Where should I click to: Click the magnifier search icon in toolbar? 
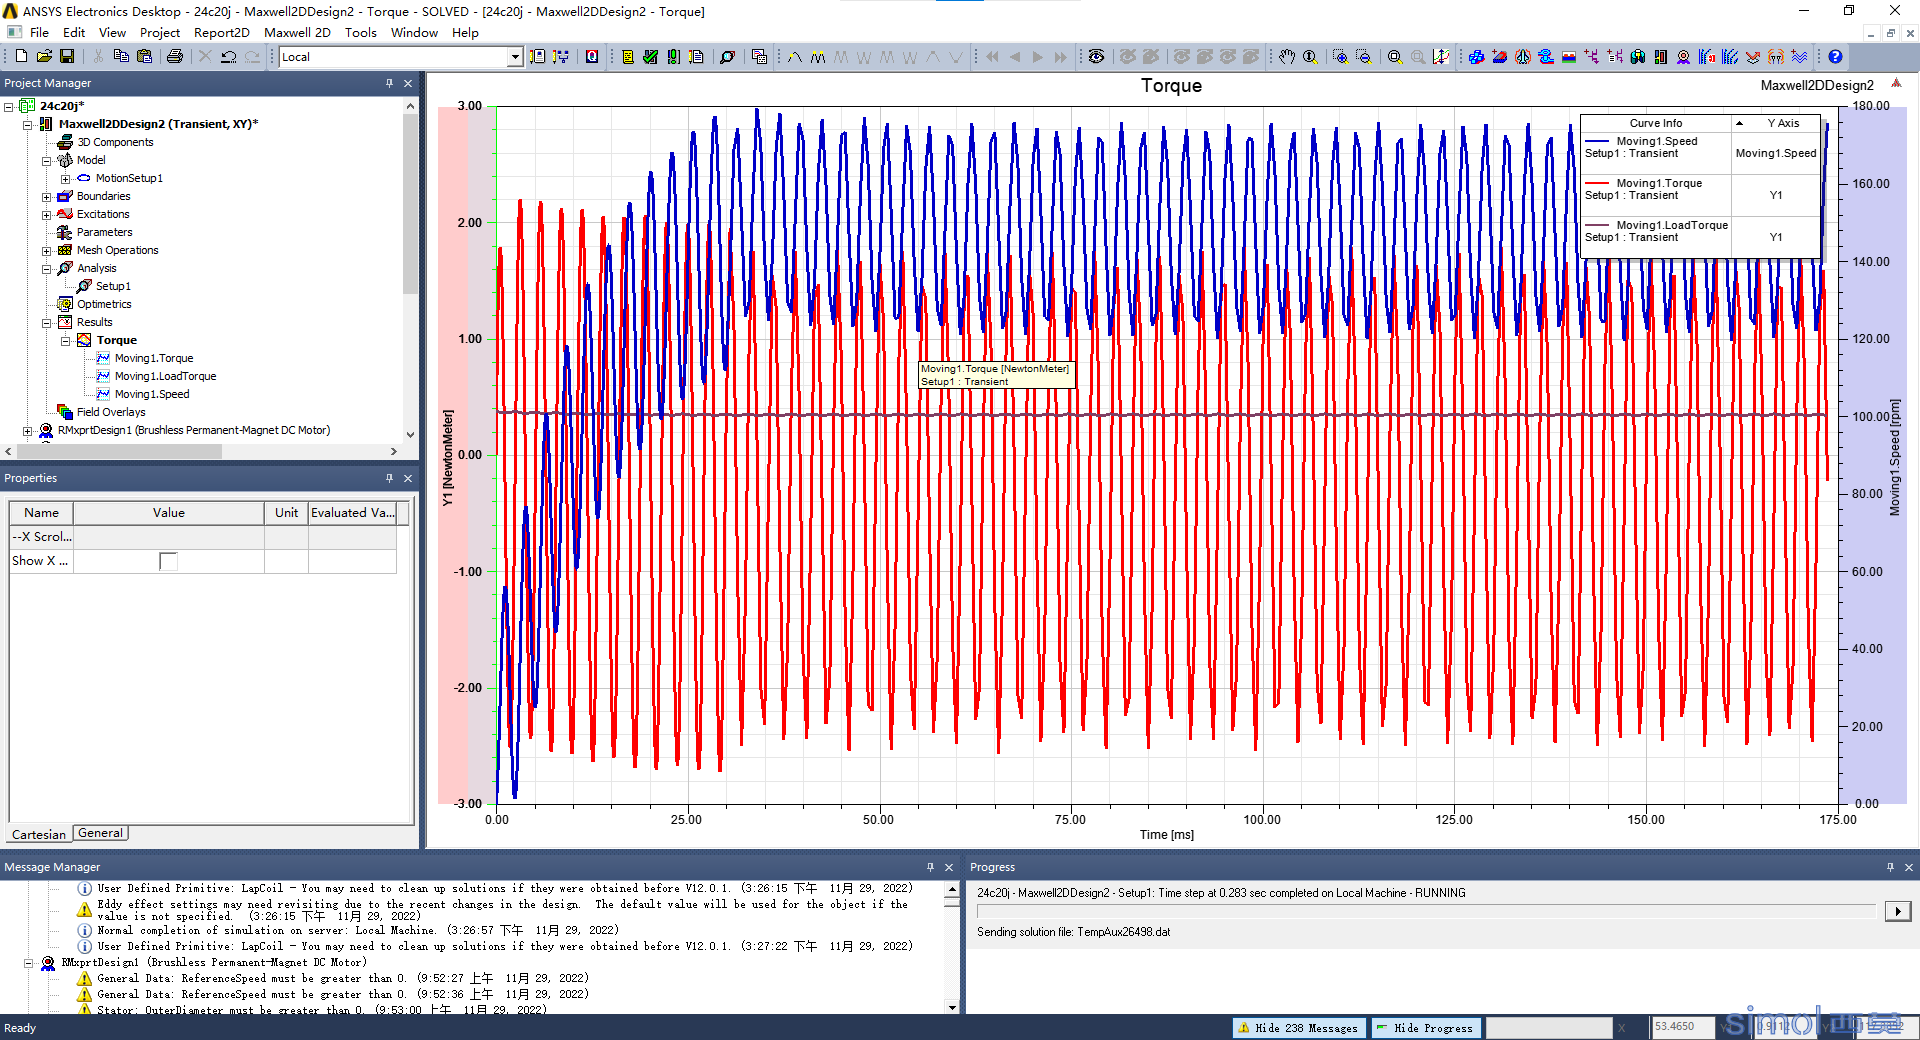click(728, 57)
